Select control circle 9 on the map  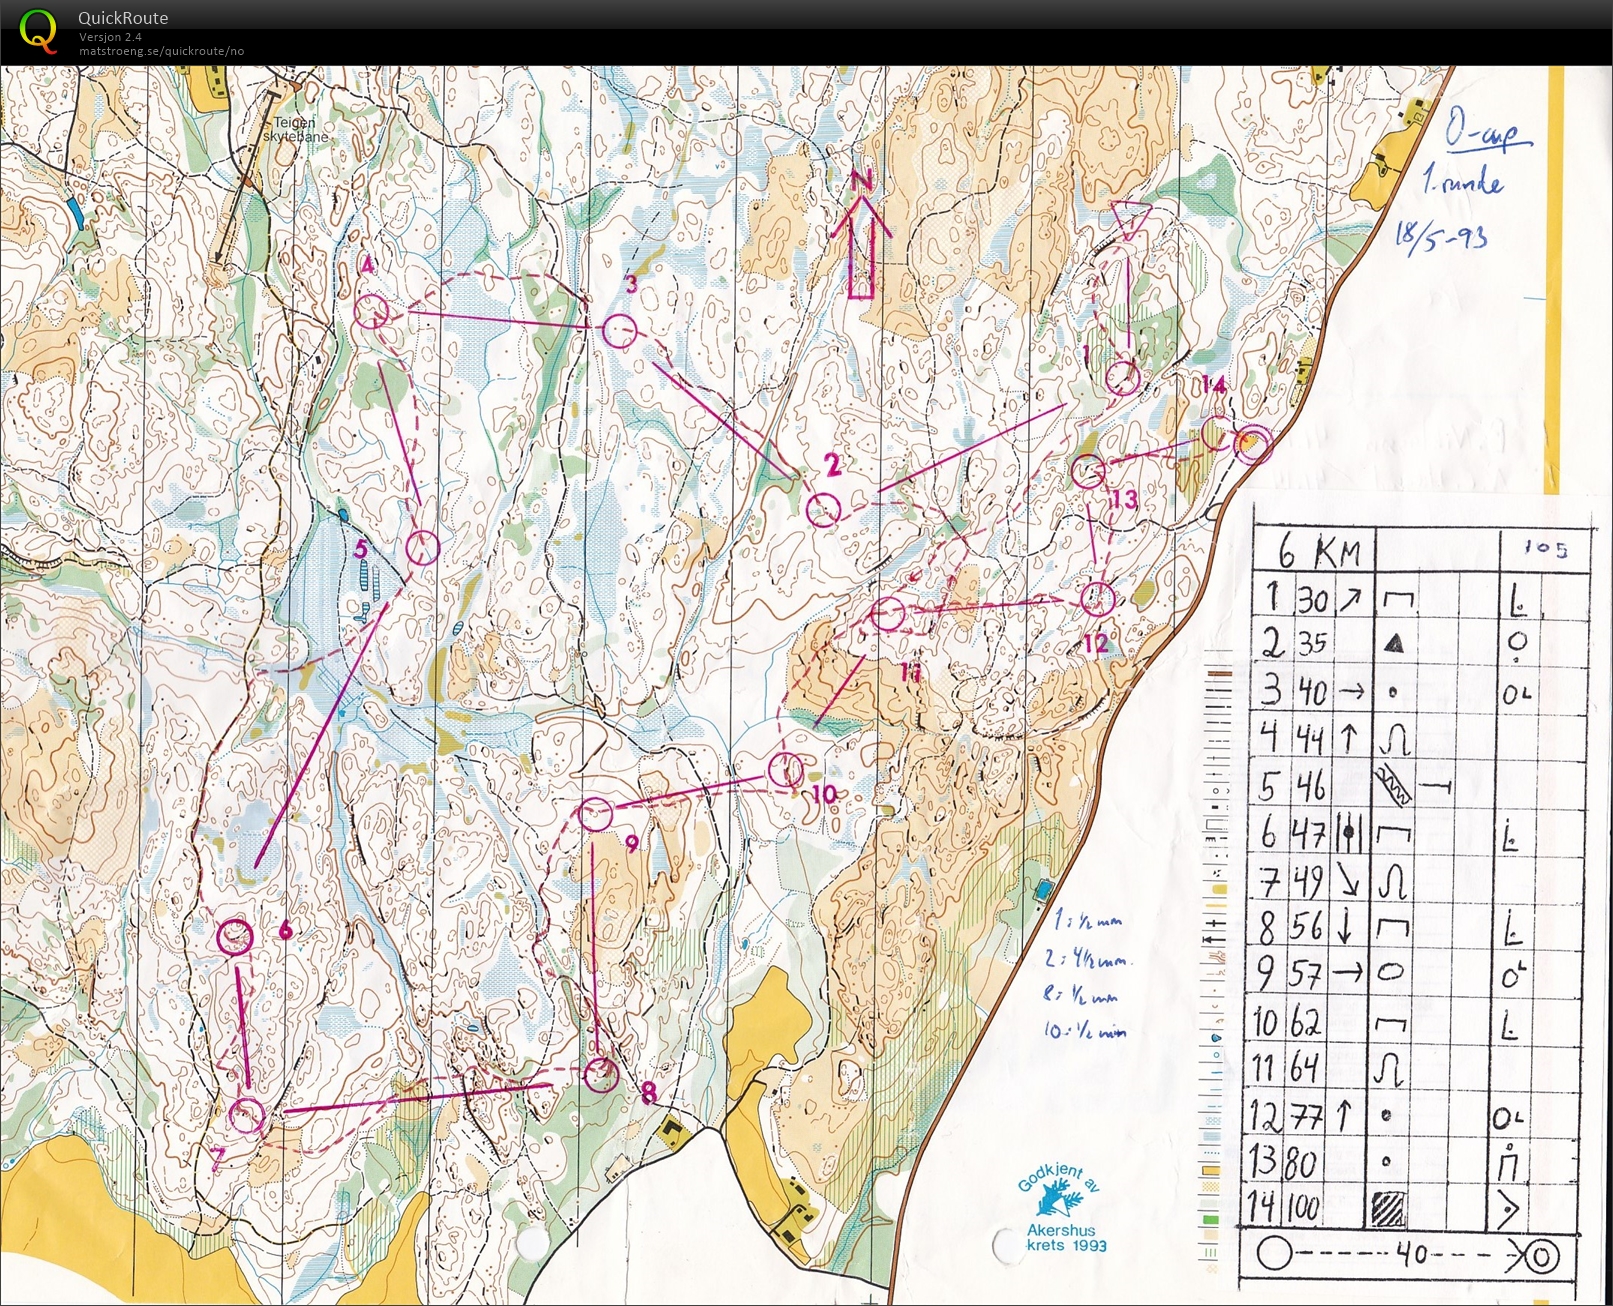click(596, 814)
